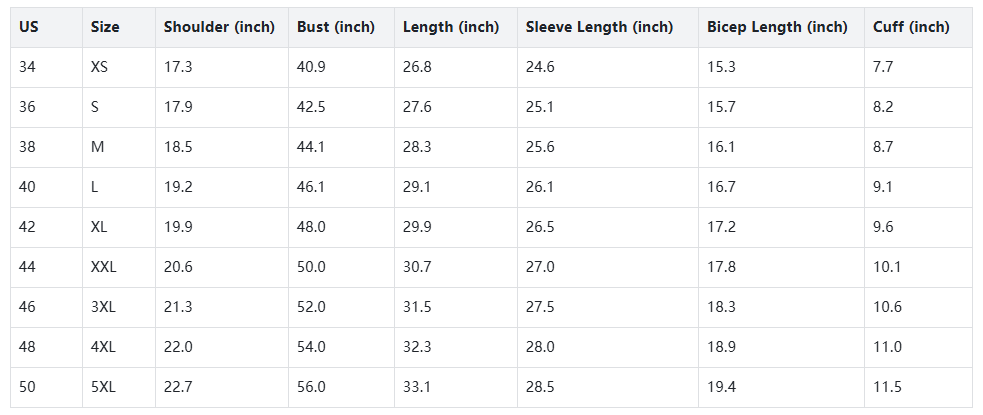
Task: Click US size 42 cell
Action: click(27, 227)
